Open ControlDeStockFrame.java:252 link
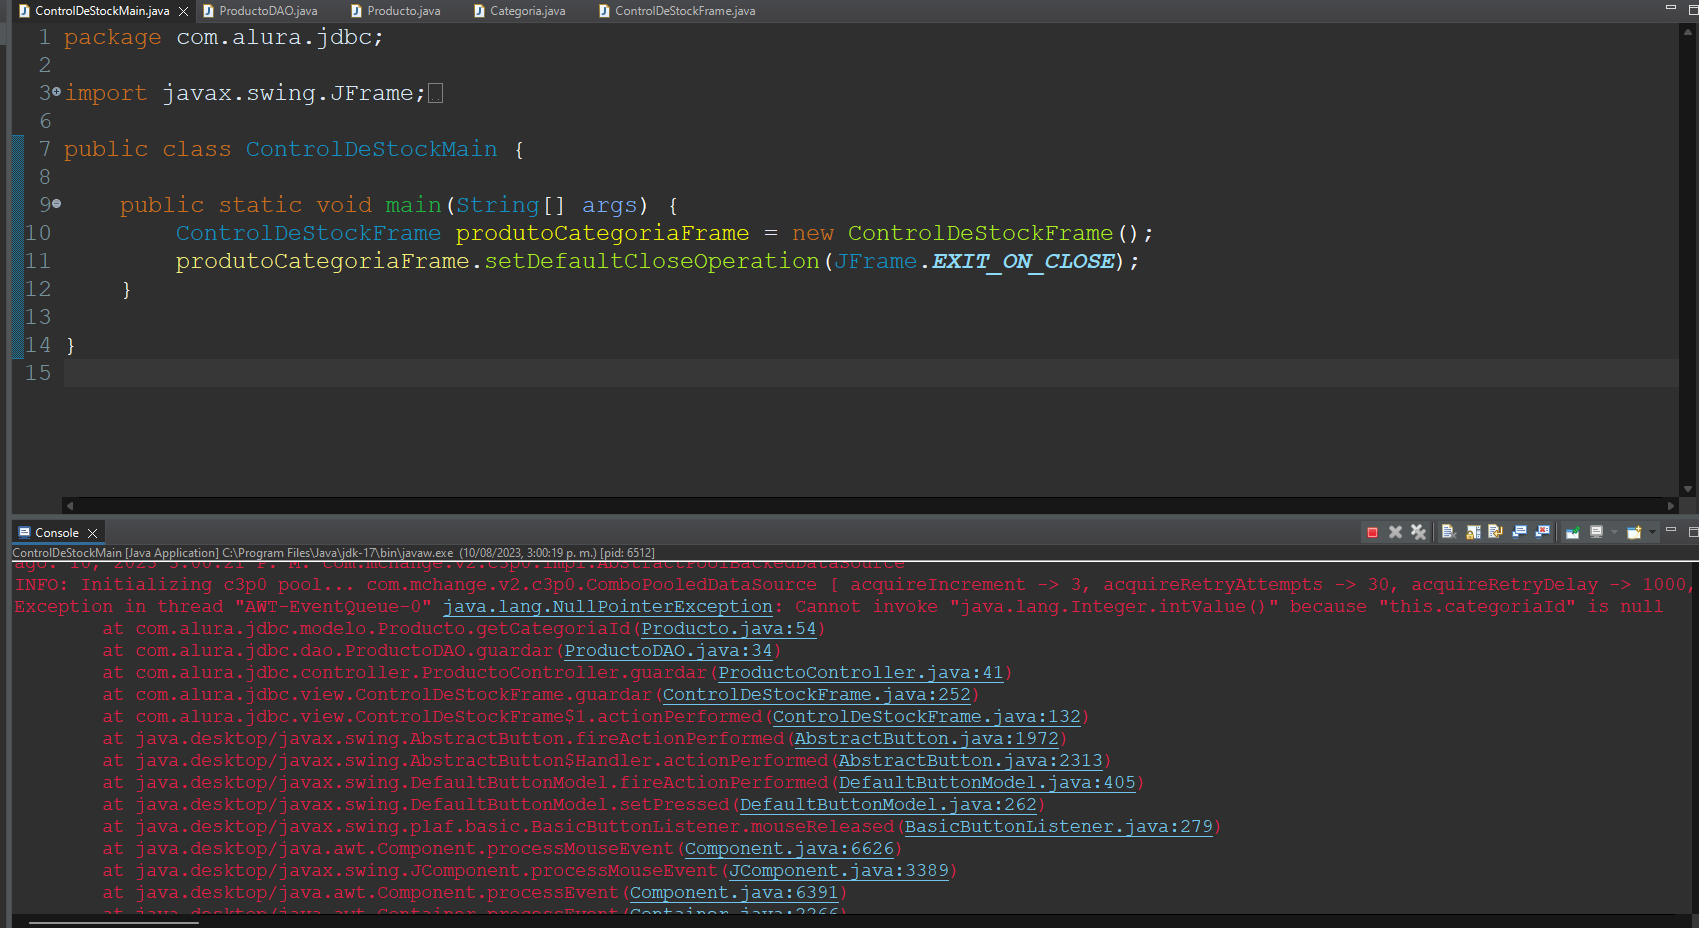Image resolution: width=1699 pixels, height=928 pixels. click(x=817, y=694)
